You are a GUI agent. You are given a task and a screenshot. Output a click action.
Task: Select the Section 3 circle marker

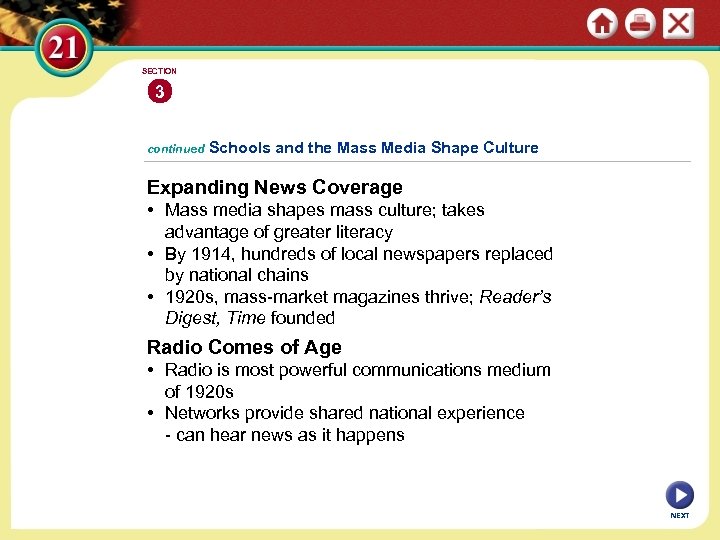[x=160, y=91]
